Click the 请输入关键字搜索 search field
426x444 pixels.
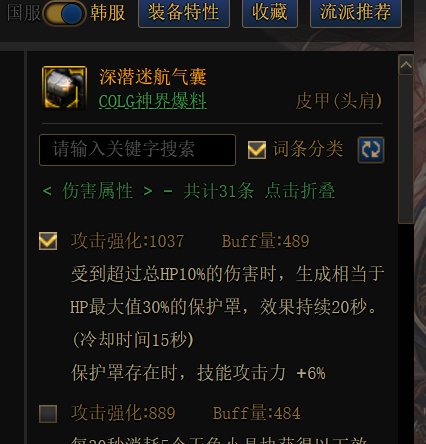[137, 150]
